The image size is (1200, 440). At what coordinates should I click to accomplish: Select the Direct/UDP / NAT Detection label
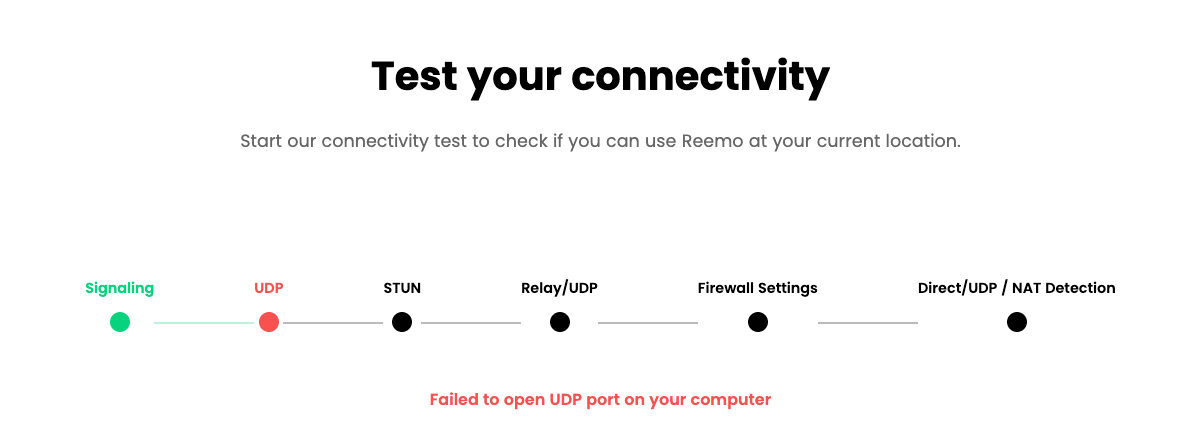[1016, 288]
